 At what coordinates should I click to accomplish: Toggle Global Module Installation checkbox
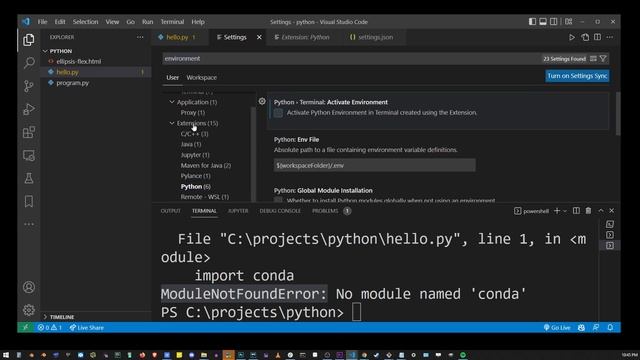(278, 200)
